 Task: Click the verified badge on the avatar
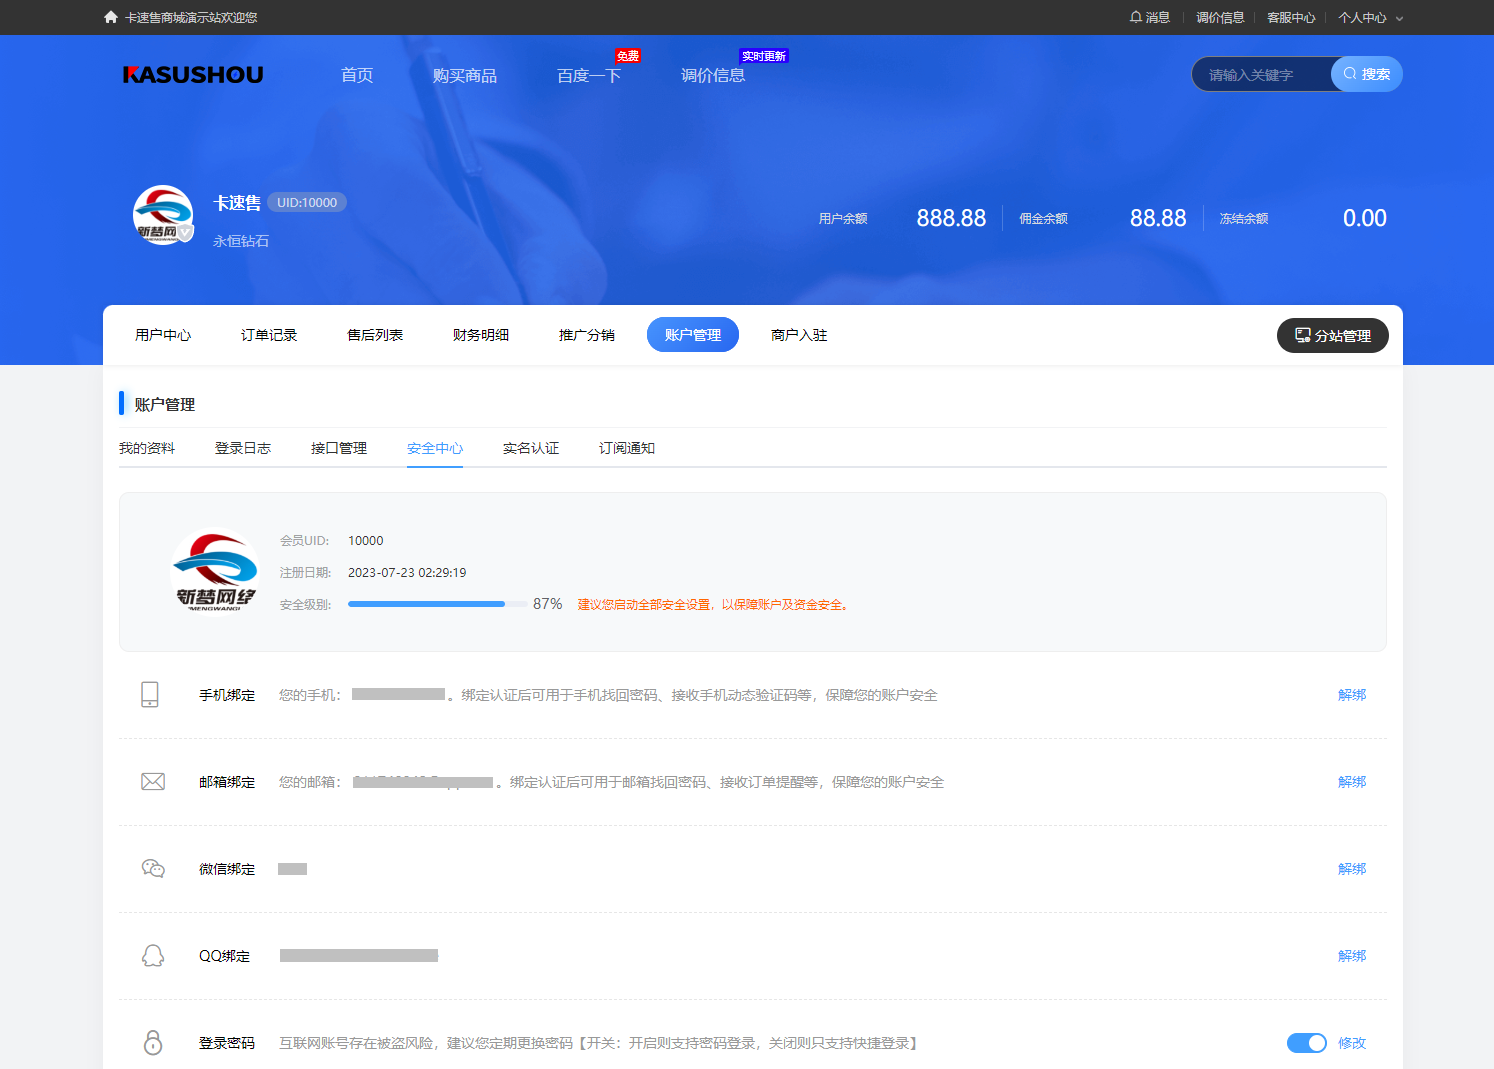[x=185, y=232]
